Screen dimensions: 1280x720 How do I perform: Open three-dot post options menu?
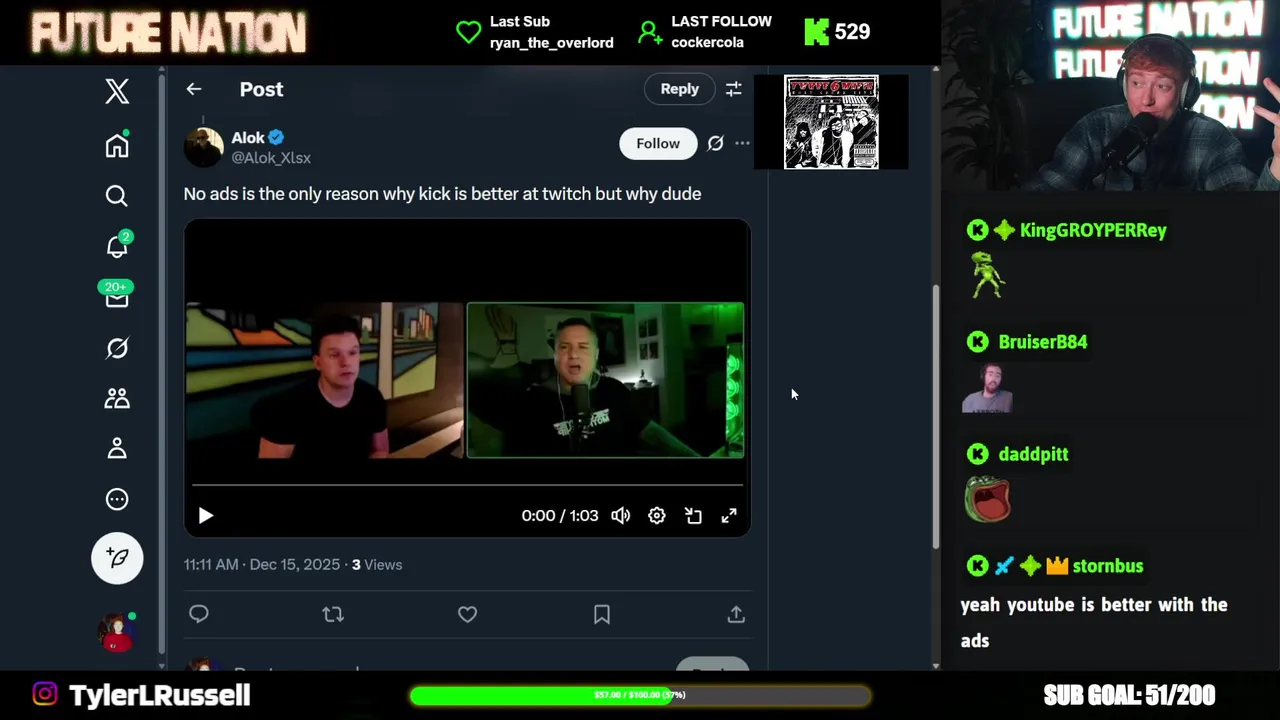742,143
